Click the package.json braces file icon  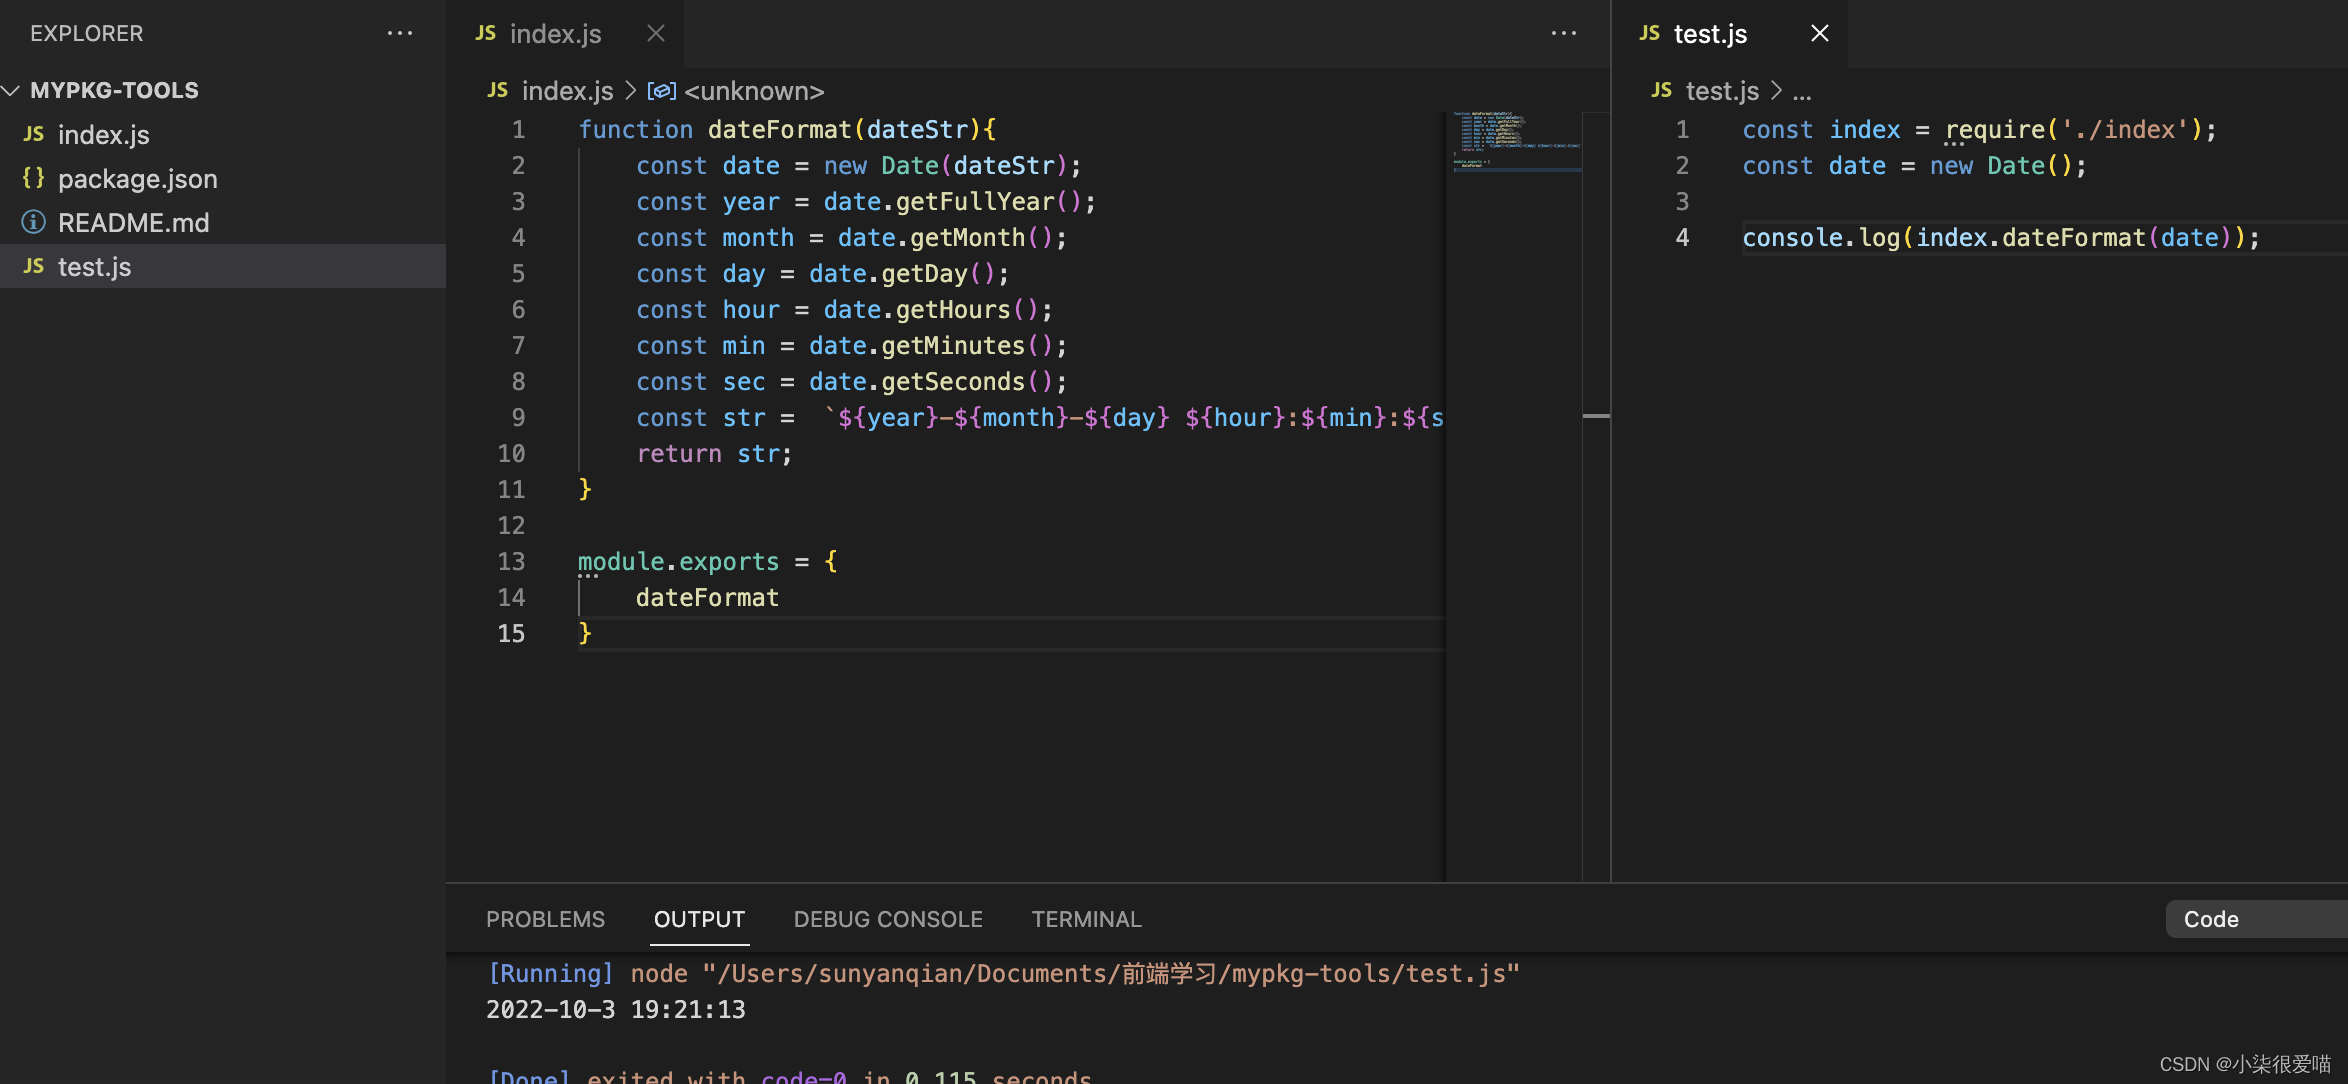[34, 178]
